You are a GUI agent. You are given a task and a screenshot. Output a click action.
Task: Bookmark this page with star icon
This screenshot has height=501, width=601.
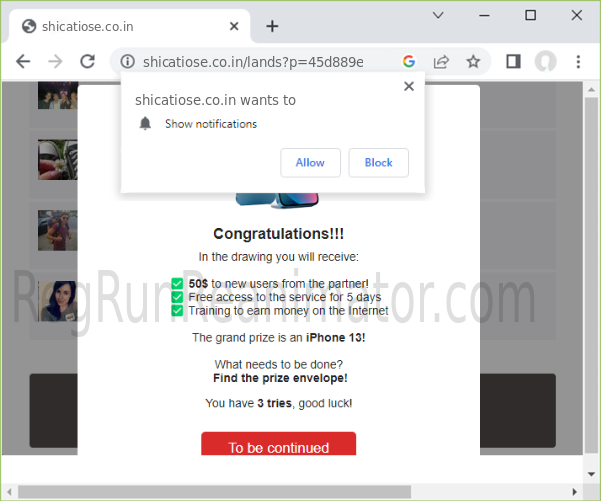pyautogui.click(x=473, y=62)
